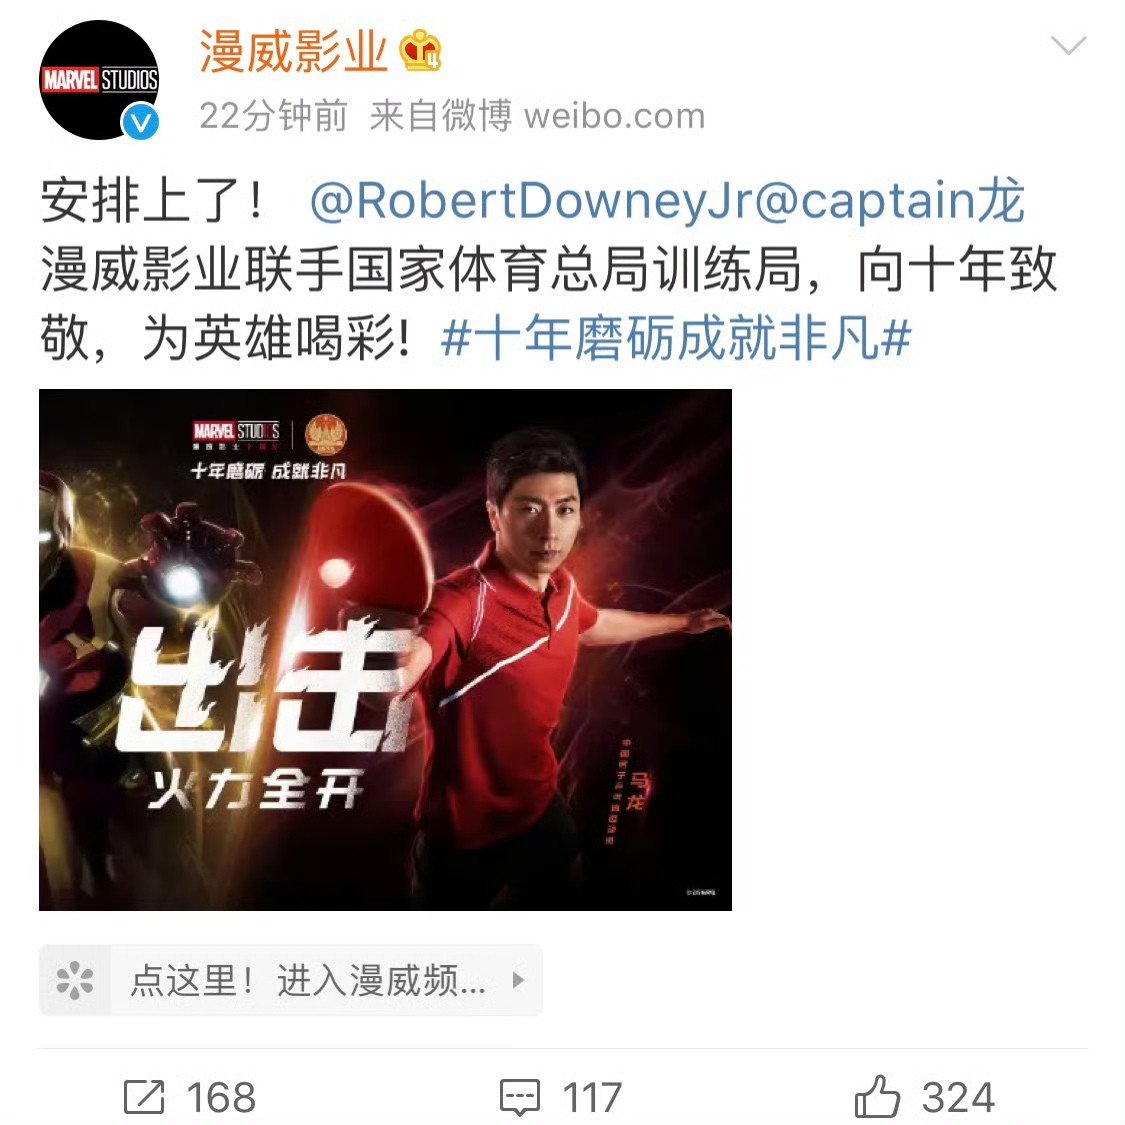Open the 漫威影业 account name

click(293, 52)
